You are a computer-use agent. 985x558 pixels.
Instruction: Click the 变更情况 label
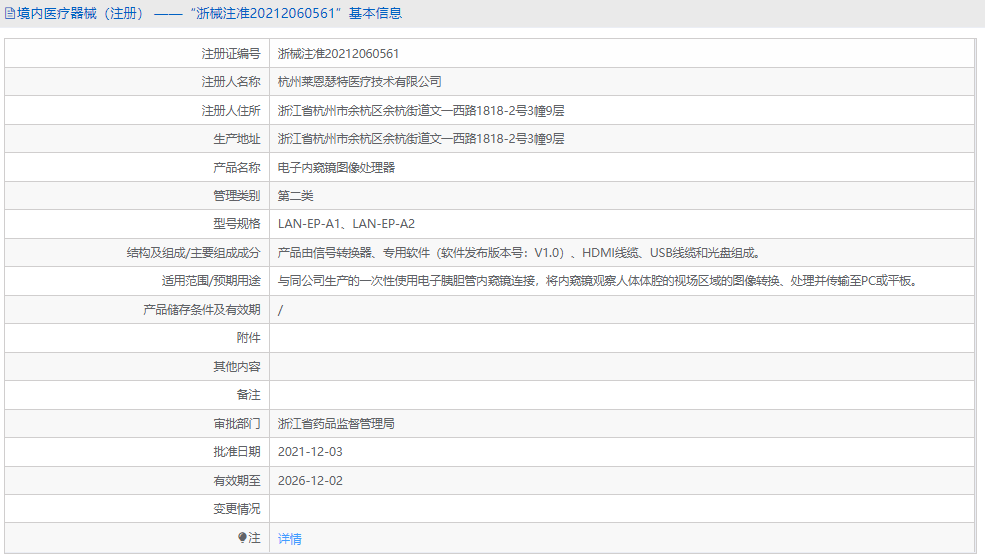pyautogui.click(x=237, y=509)
